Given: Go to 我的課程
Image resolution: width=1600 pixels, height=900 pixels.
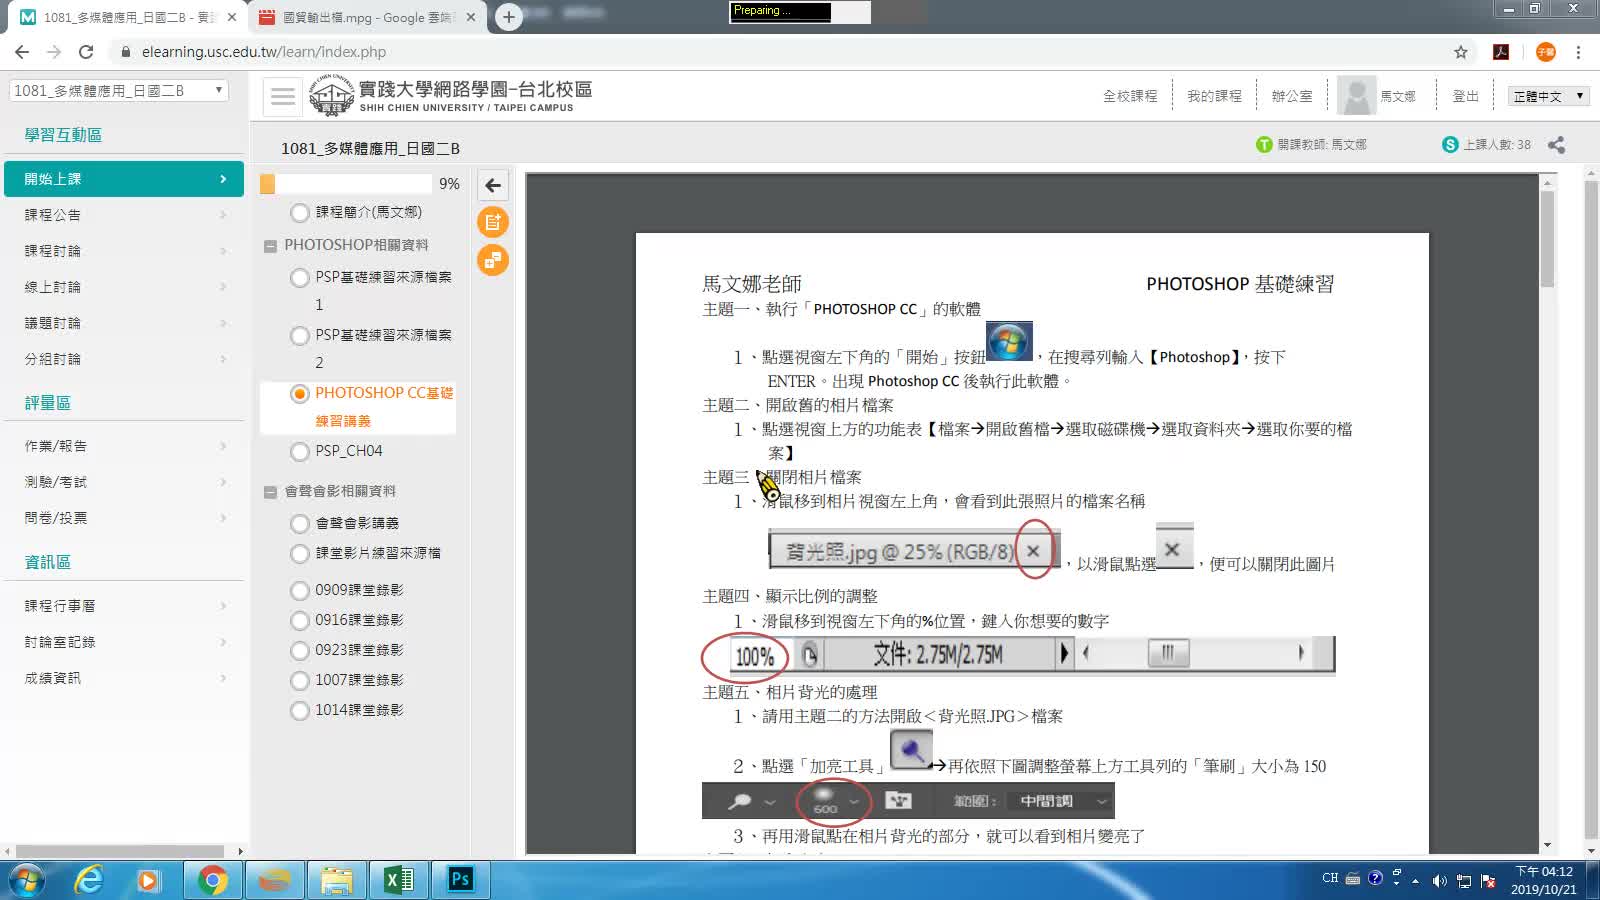Looking at the screenshot, I should pyautogui.click(x=1214, y=96).
